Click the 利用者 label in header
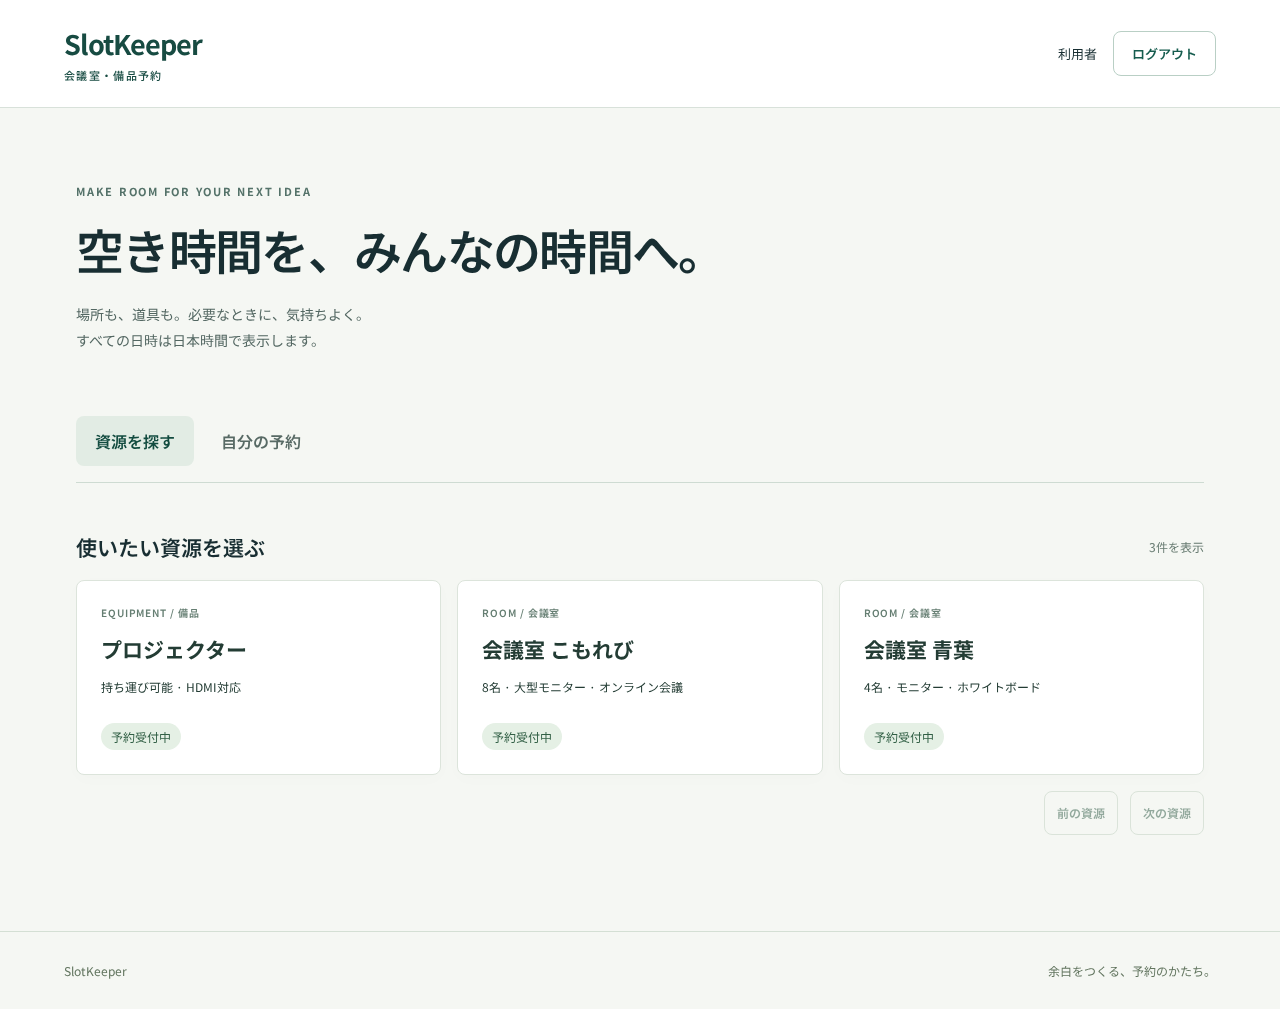The height and width of the screenshot is (1009, 1280). tap(1077, 54)
